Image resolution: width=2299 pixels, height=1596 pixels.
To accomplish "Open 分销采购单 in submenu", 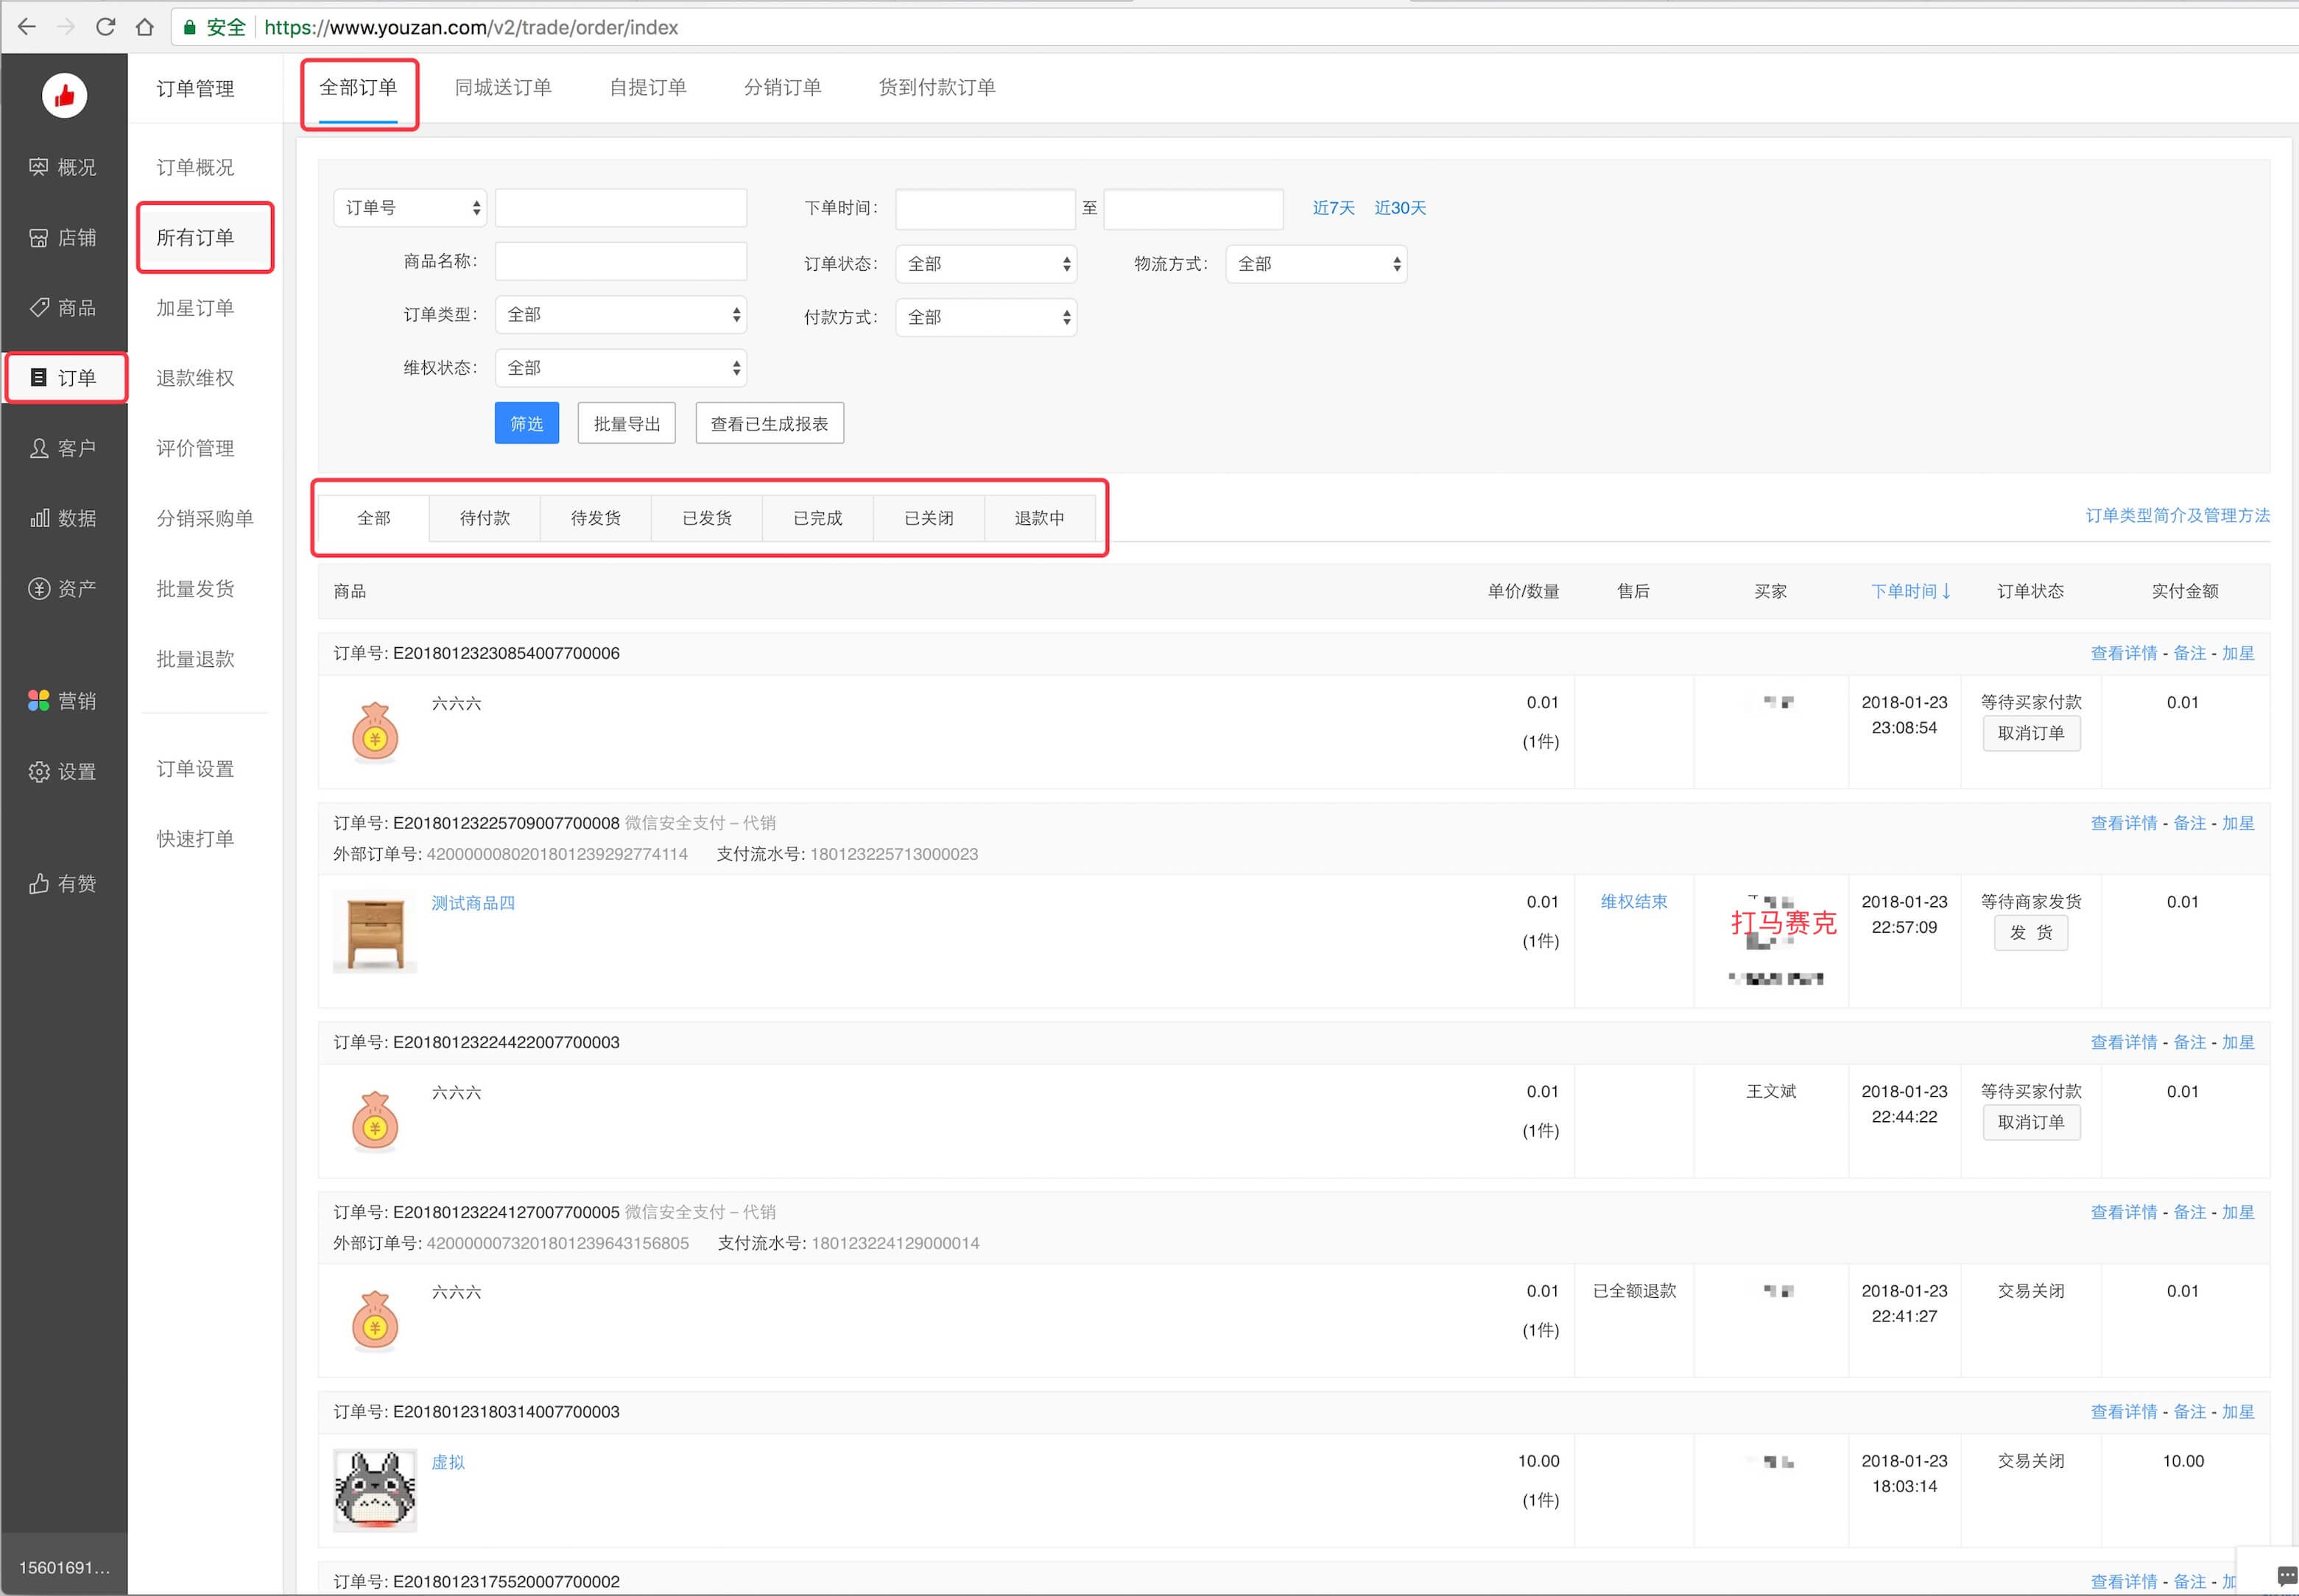I will click(x=205, y=518).
